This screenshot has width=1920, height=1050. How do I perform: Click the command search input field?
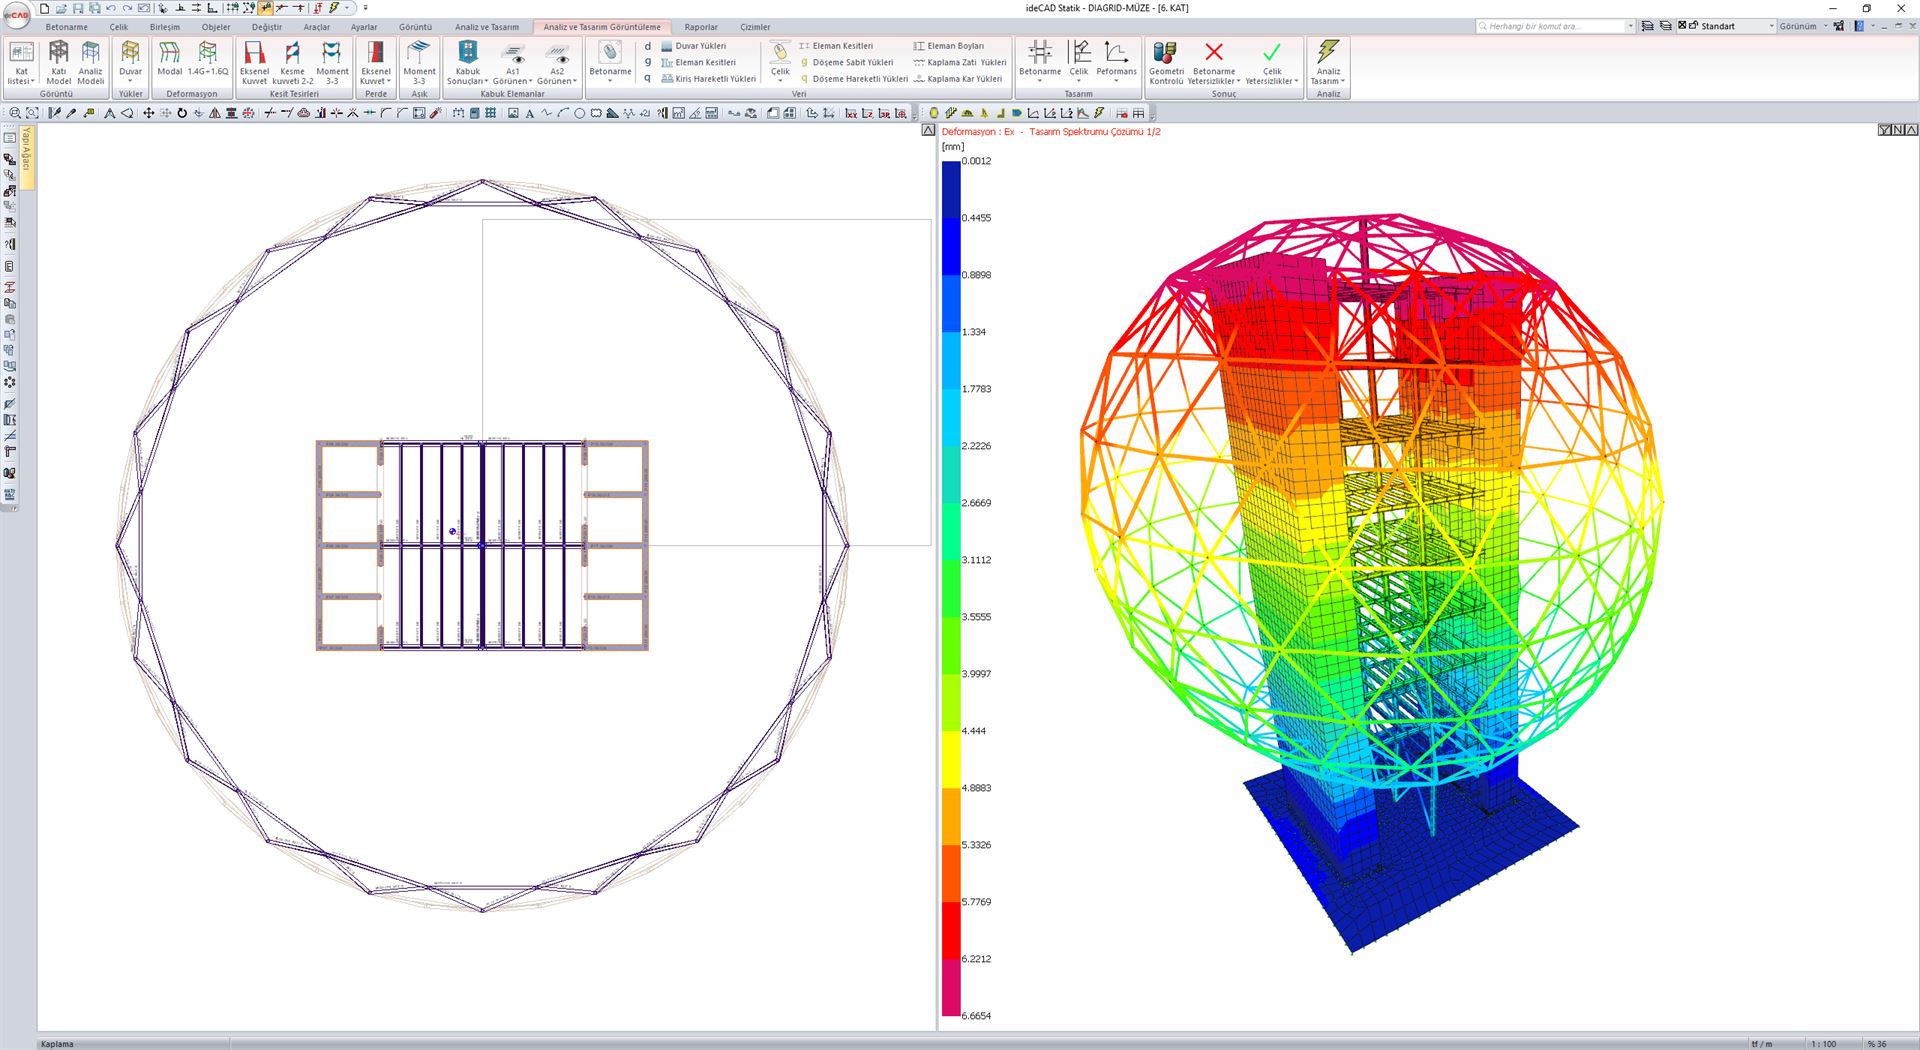click(1550, 26)
